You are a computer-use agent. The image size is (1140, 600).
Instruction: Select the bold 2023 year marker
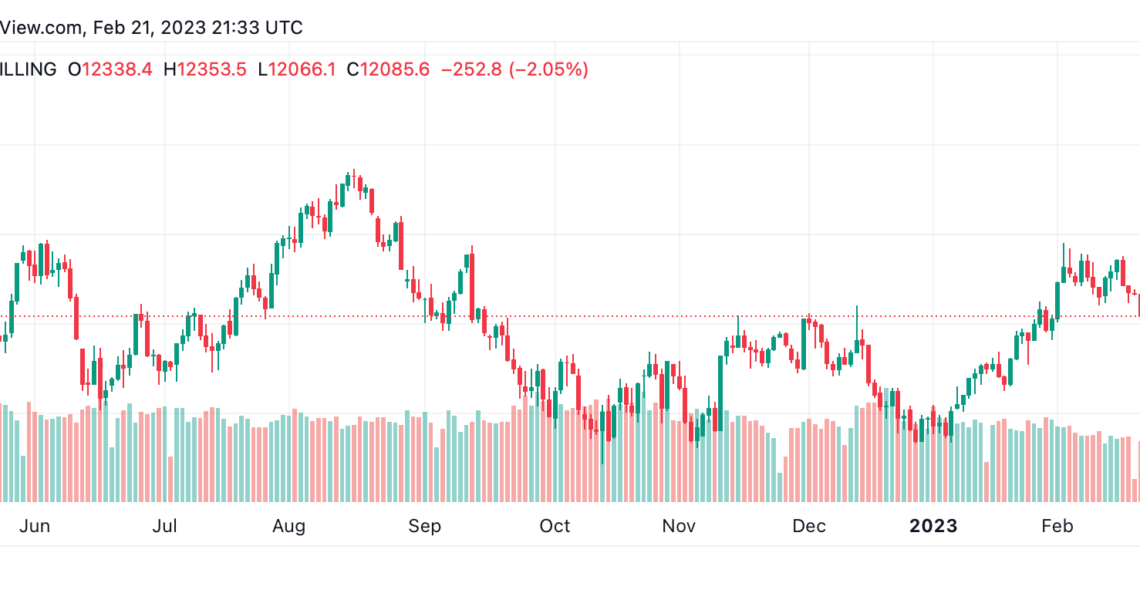point(934,526)
